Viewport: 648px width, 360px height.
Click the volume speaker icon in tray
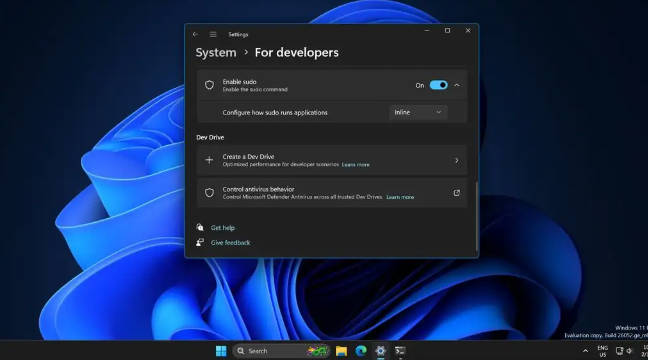click(629, 351)
